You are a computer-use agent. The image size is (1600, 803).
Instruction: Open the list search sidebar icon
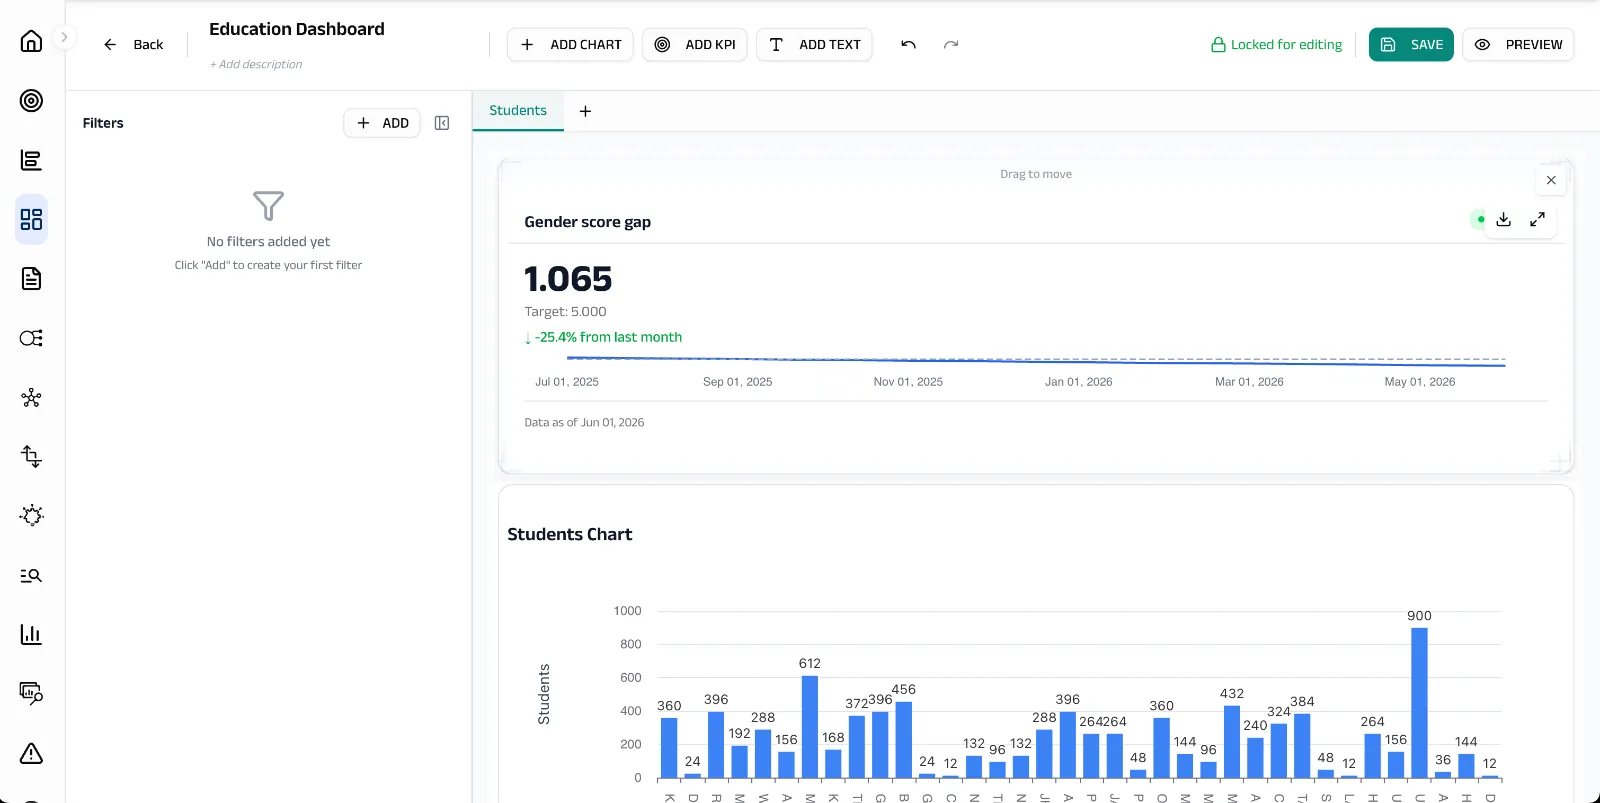coord(31,575)
